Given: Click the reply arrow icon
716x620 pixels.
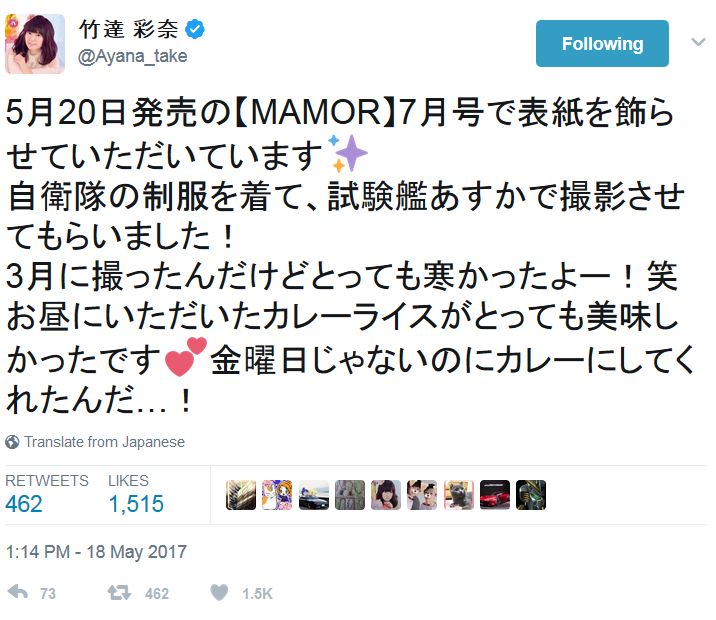Looking at the screenshot, I should [x=18, y=592].
